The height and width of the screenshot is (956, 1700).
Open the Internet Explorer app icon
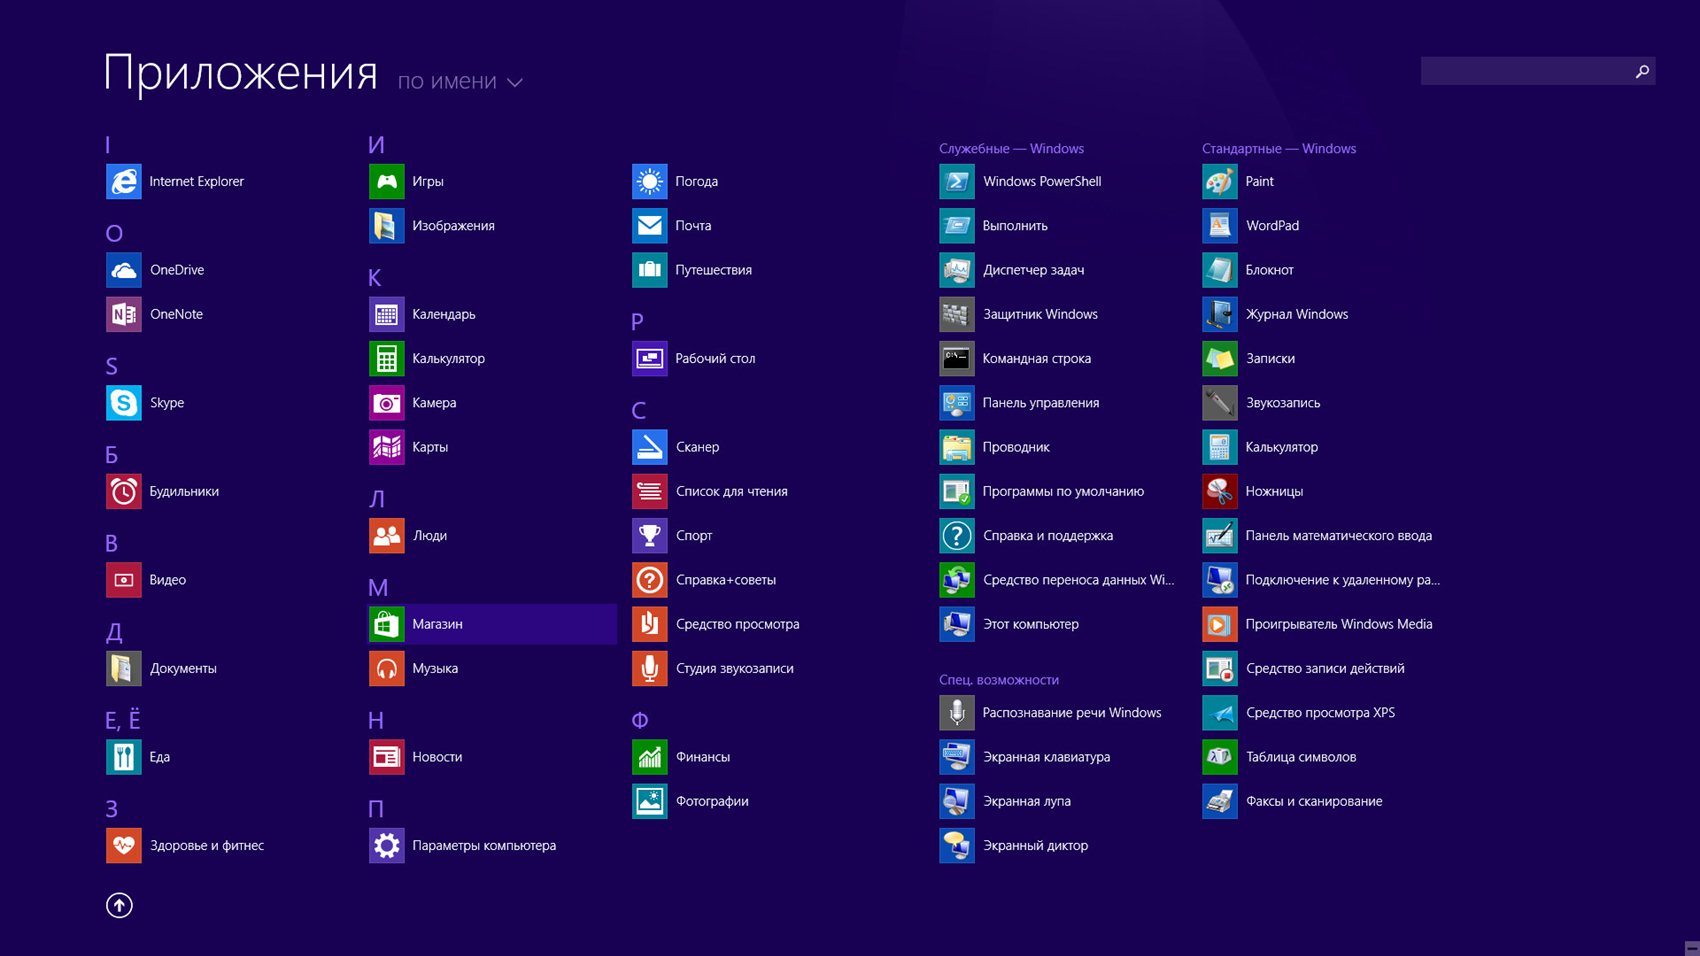point(124,181)
